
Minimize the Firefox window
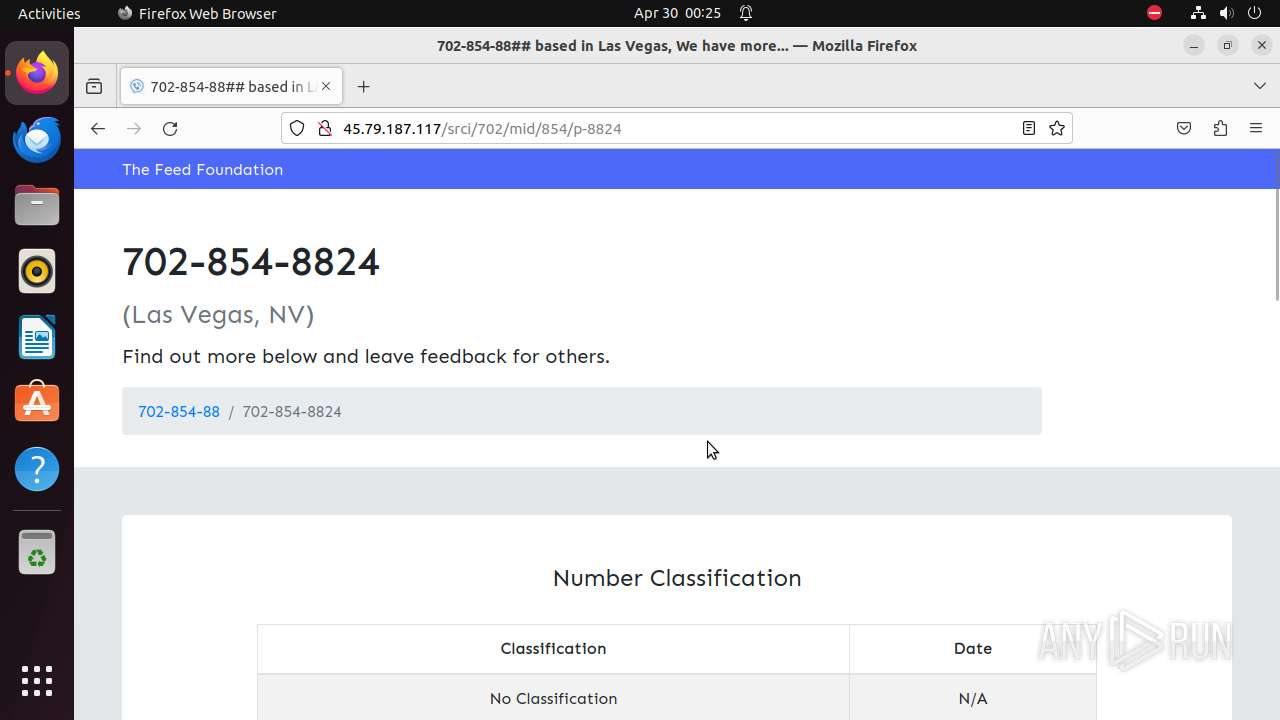1193,45
